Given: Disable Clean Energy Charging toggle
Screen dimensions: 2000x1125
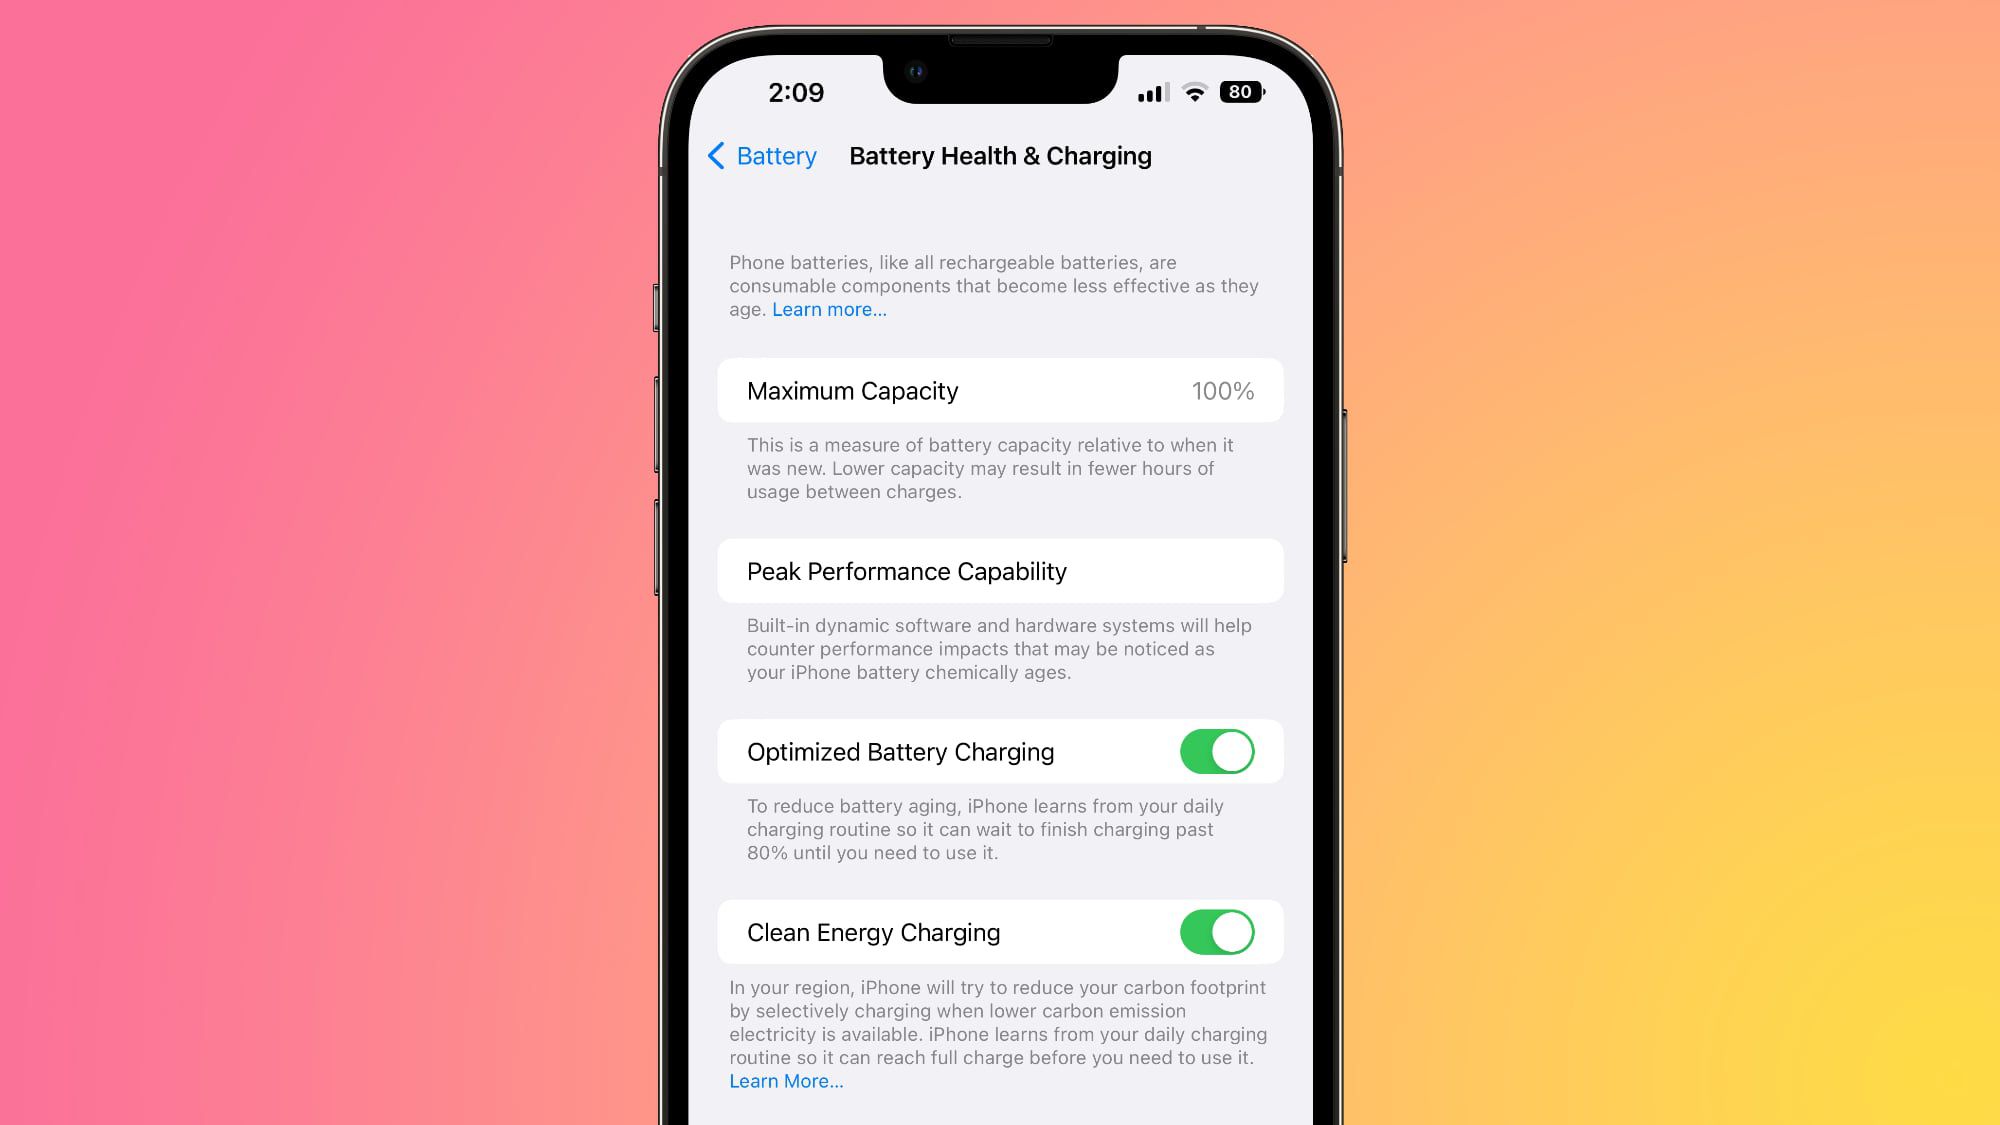Looking at the screenshot, I should point(1216,933).
